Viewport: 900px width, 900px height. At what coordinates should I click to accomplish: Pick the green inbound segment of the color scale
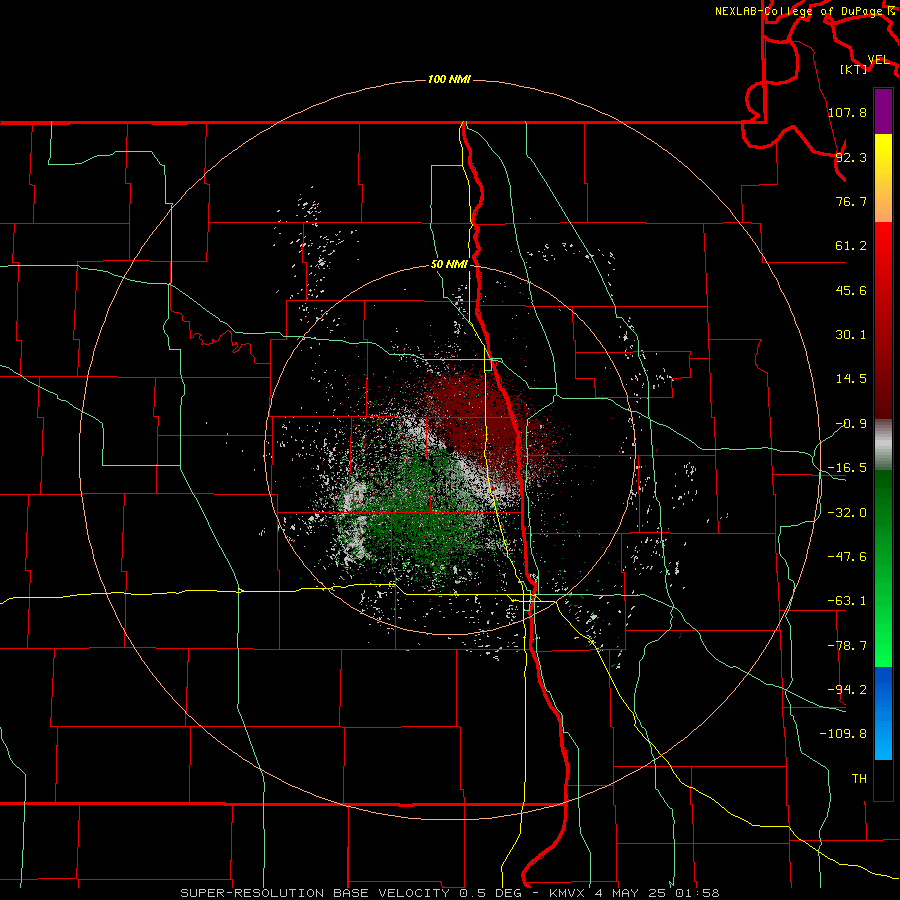[x=883, y=568]
